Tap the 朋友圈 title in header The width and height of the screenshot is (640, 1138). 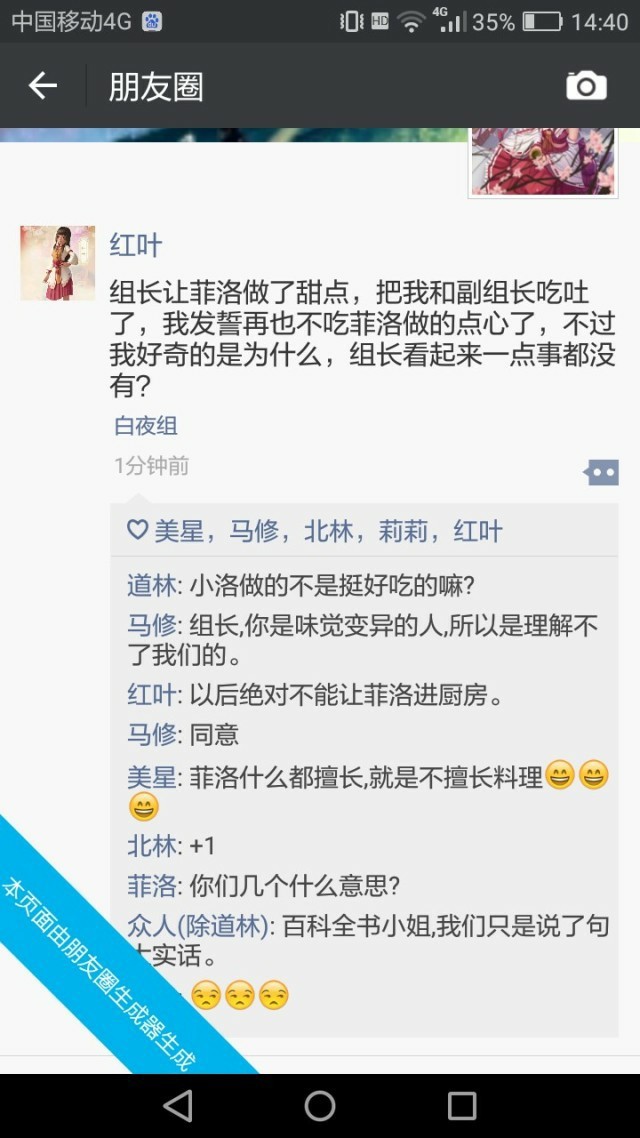(x=156, y=86)
